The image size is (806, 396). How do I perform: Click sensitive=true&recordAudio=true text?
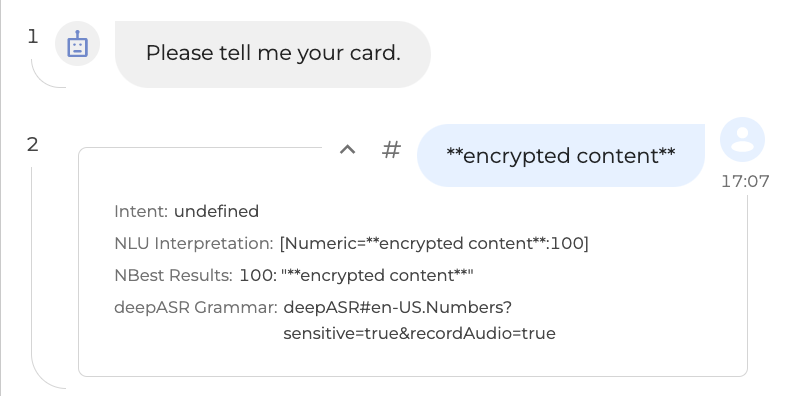tap(419, 333)
